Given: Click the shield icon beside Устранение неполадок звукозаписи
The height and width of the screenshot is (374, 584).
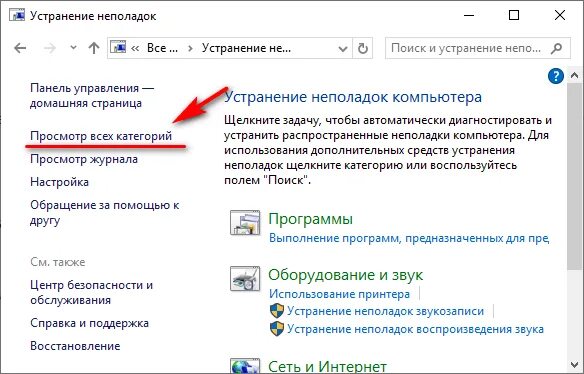Looking at the screenshot, I should (x=277, y=311).
